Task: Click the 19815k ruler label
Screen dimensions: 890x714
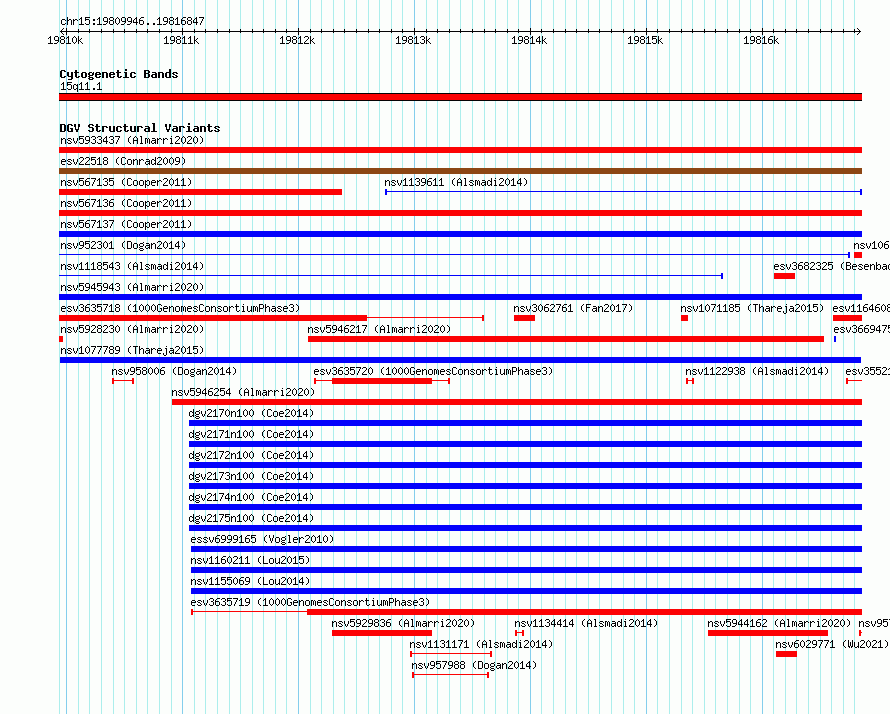Action: [645, 40]
